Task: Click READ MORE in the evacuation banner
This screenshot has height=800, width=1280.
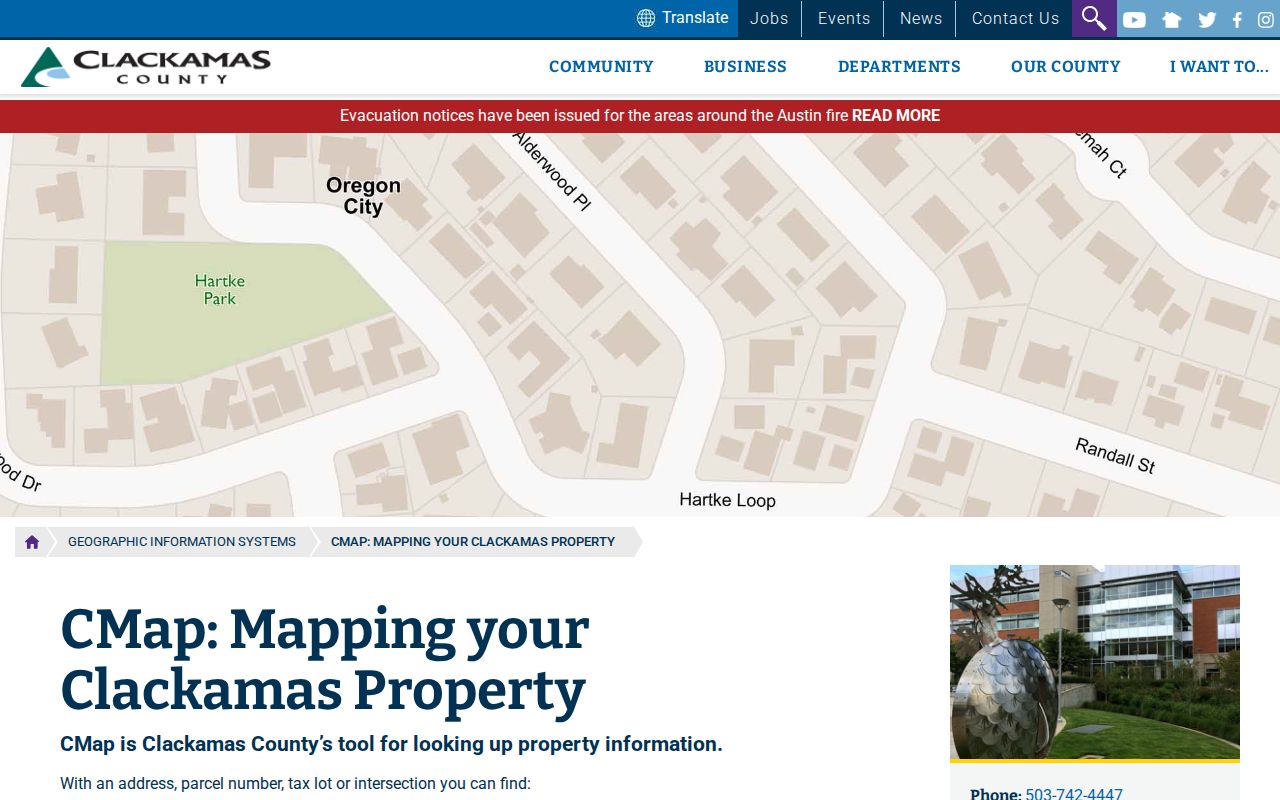Action: (x=896, y=116)
